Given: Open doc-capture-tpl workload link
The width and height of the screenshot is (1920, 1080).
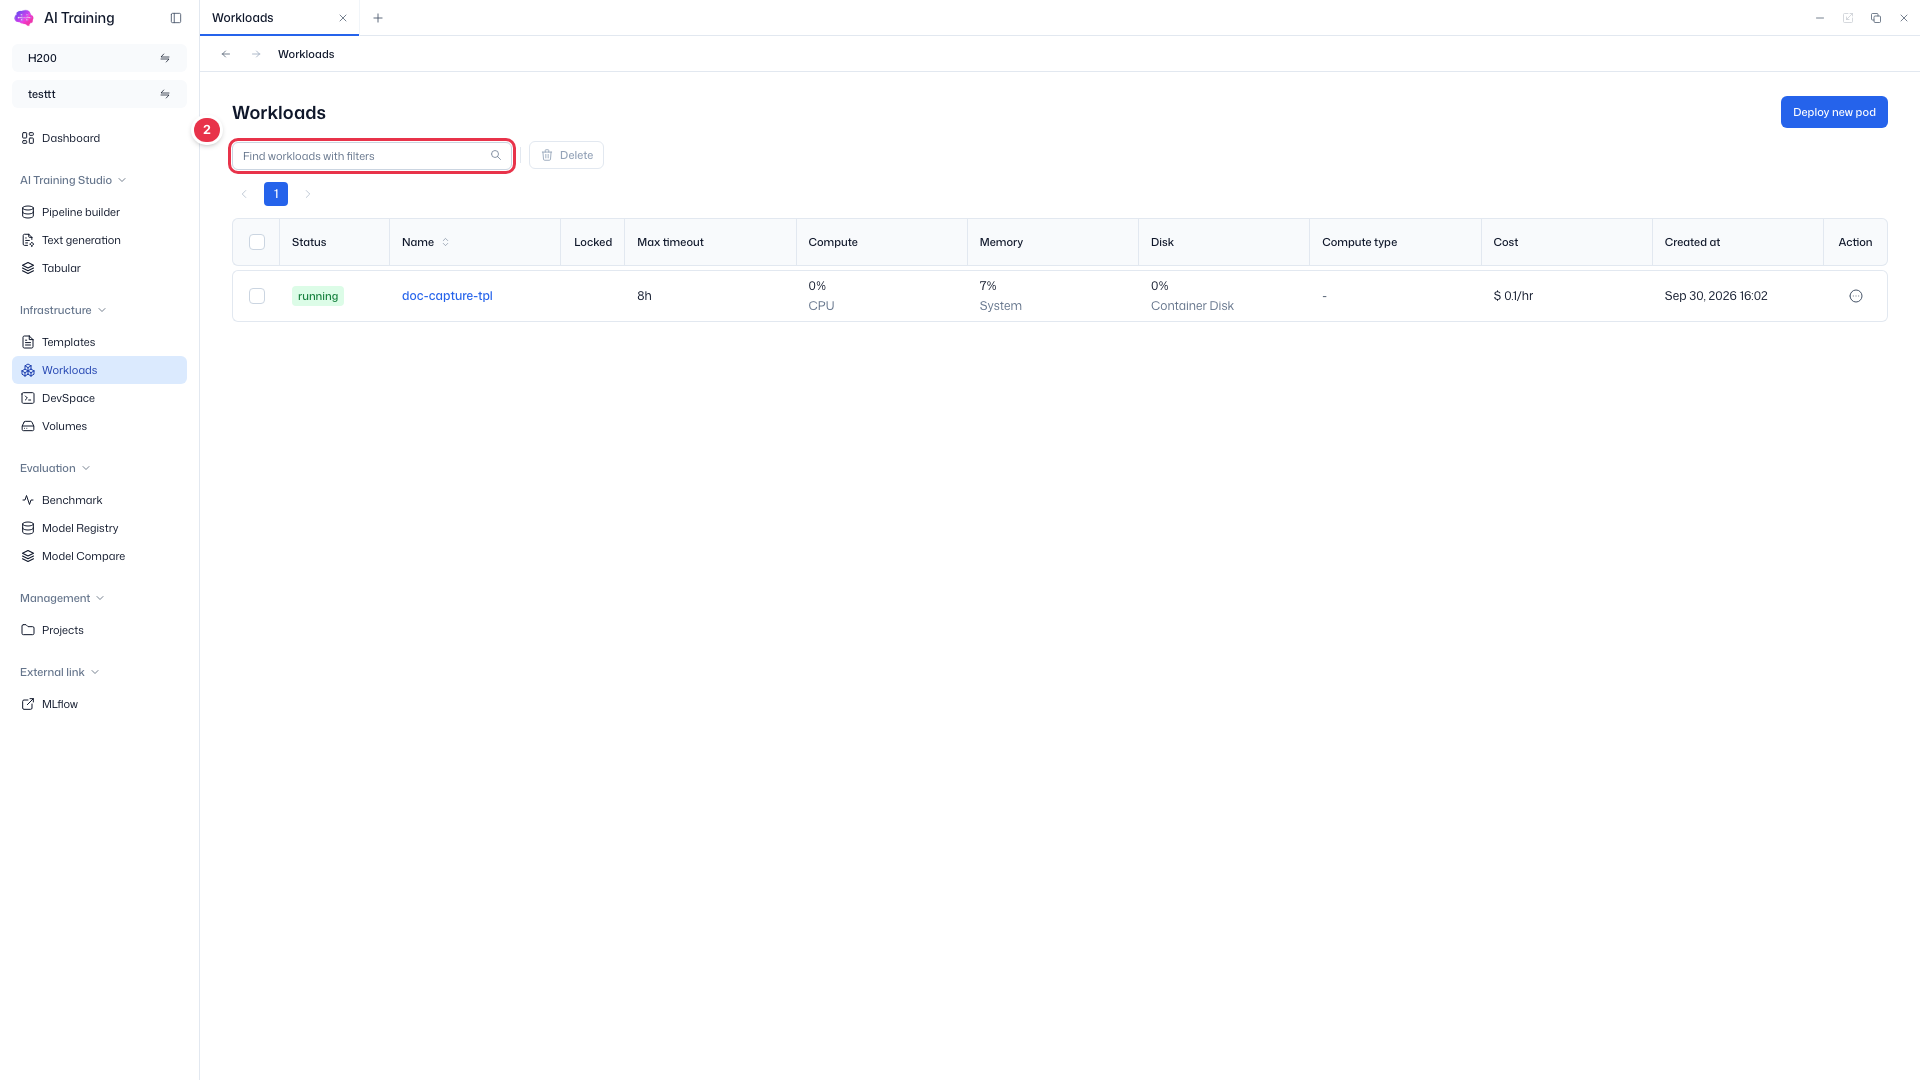Looking at the screenshot, I should point(447,296).
